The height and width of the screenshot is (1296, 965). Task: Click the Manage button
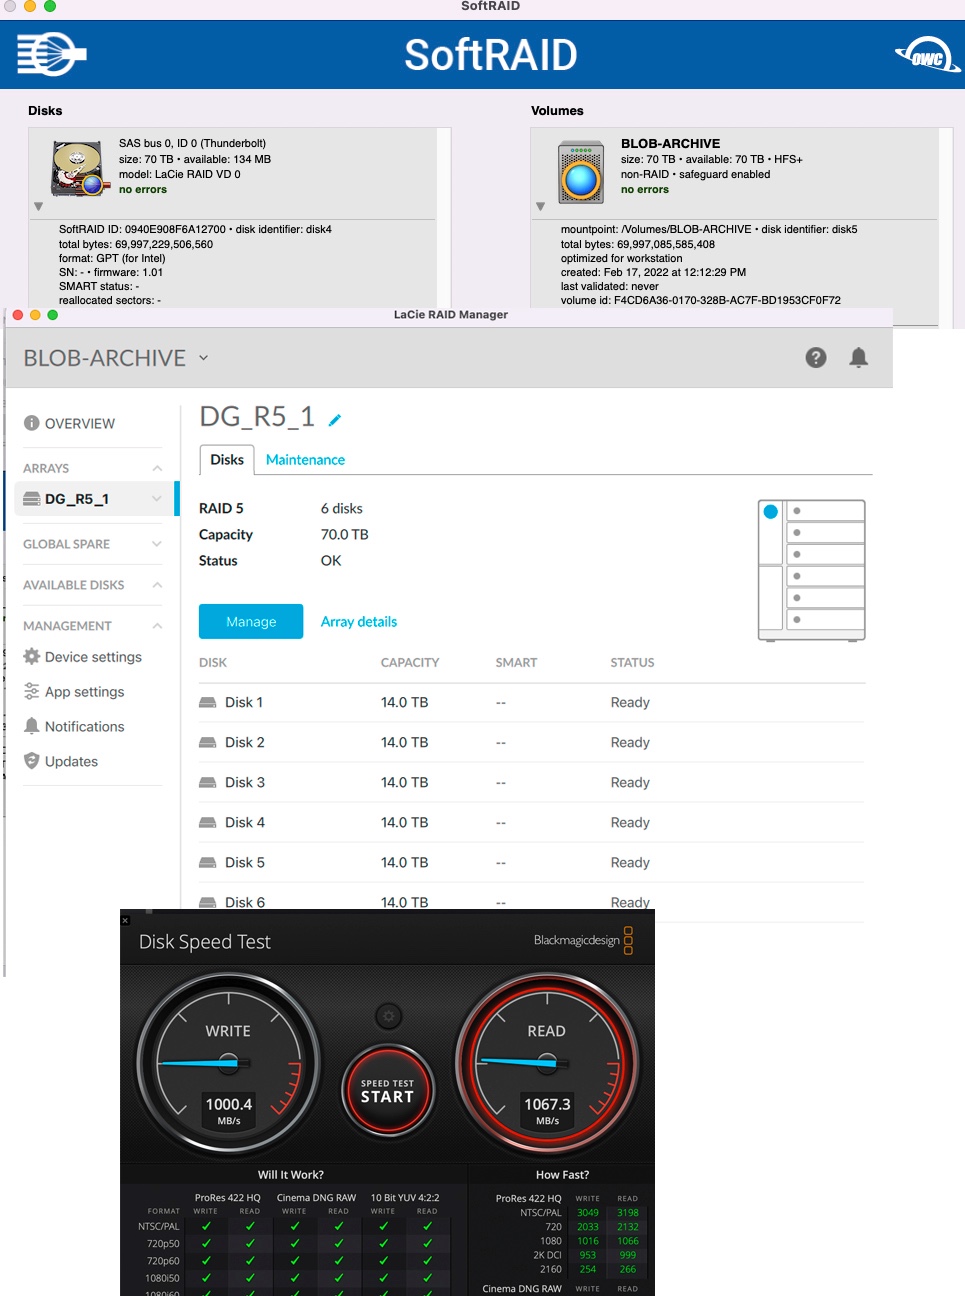[251, 622]
